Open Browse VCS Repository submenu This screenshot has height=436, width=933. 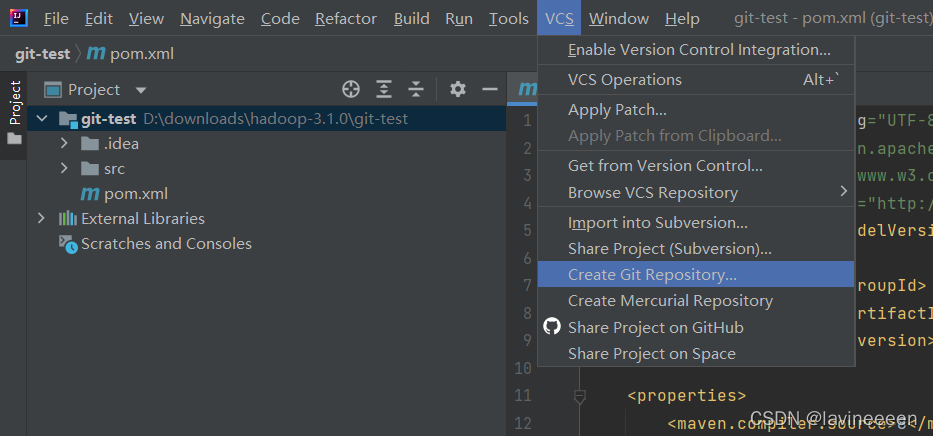tap(653, 192)
